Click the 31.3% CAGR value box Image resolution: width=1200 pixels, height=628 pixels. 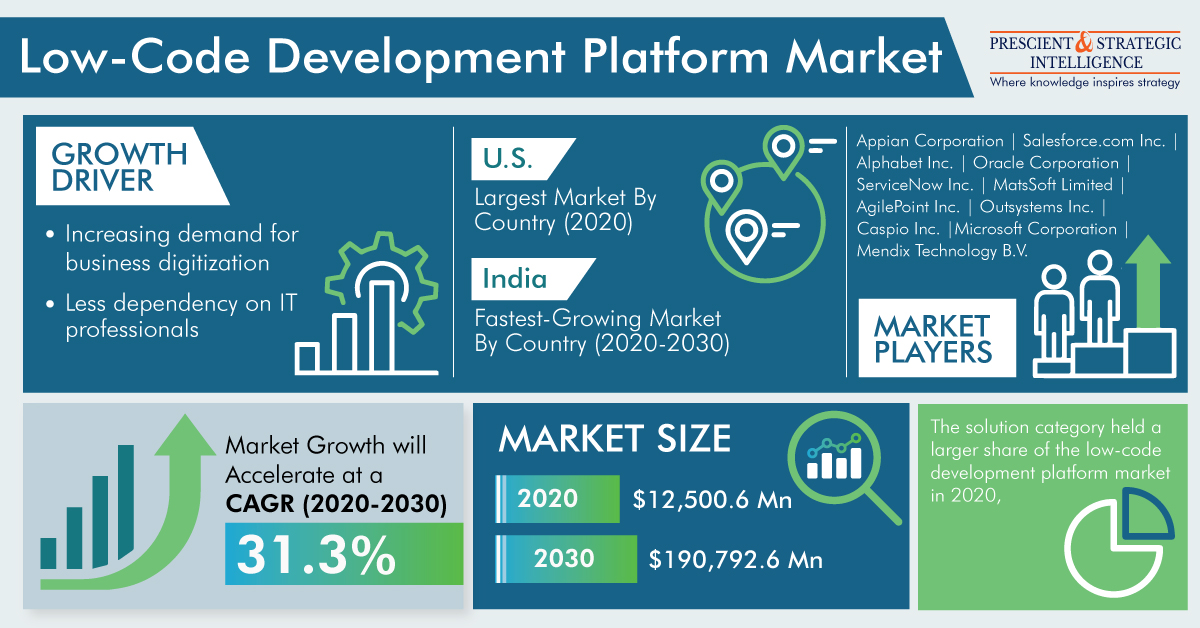(343, 553)
